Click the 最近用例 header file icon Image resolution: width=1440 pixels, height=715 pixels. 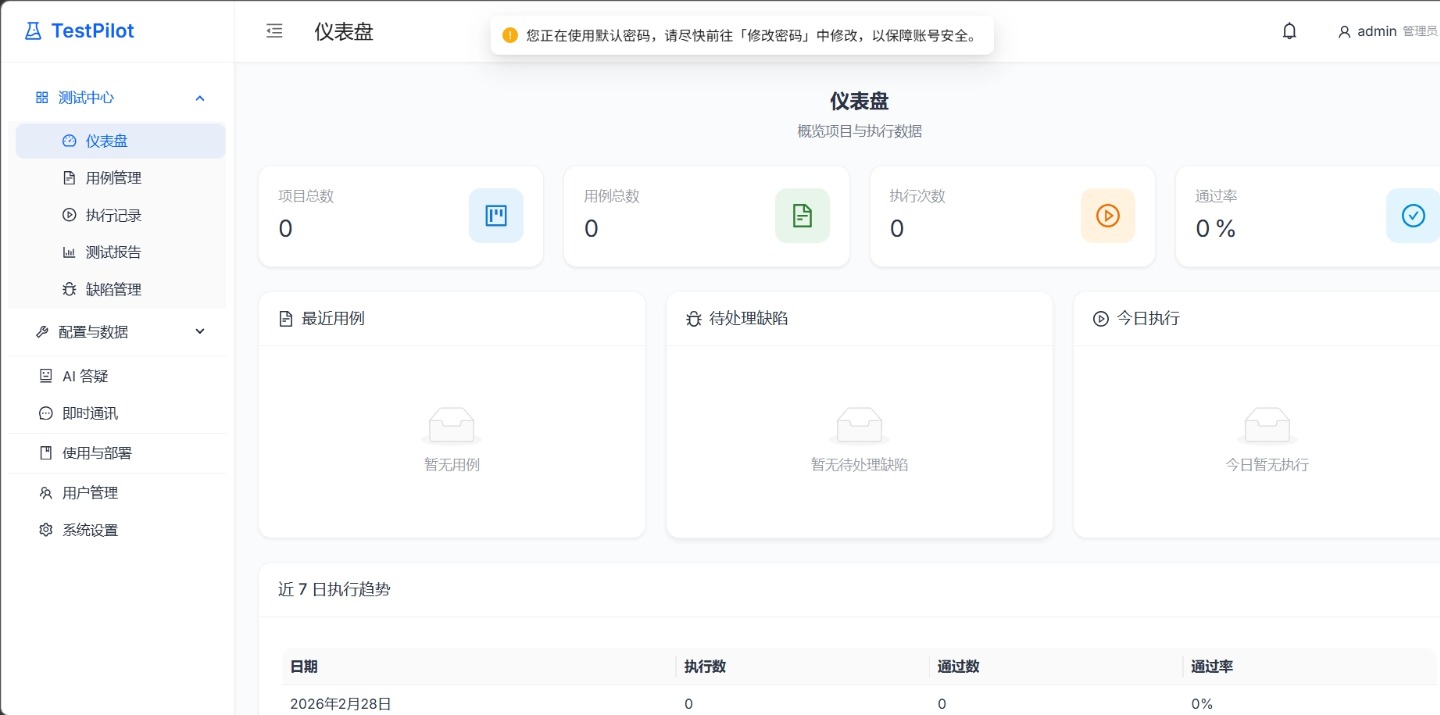(286, 319)
